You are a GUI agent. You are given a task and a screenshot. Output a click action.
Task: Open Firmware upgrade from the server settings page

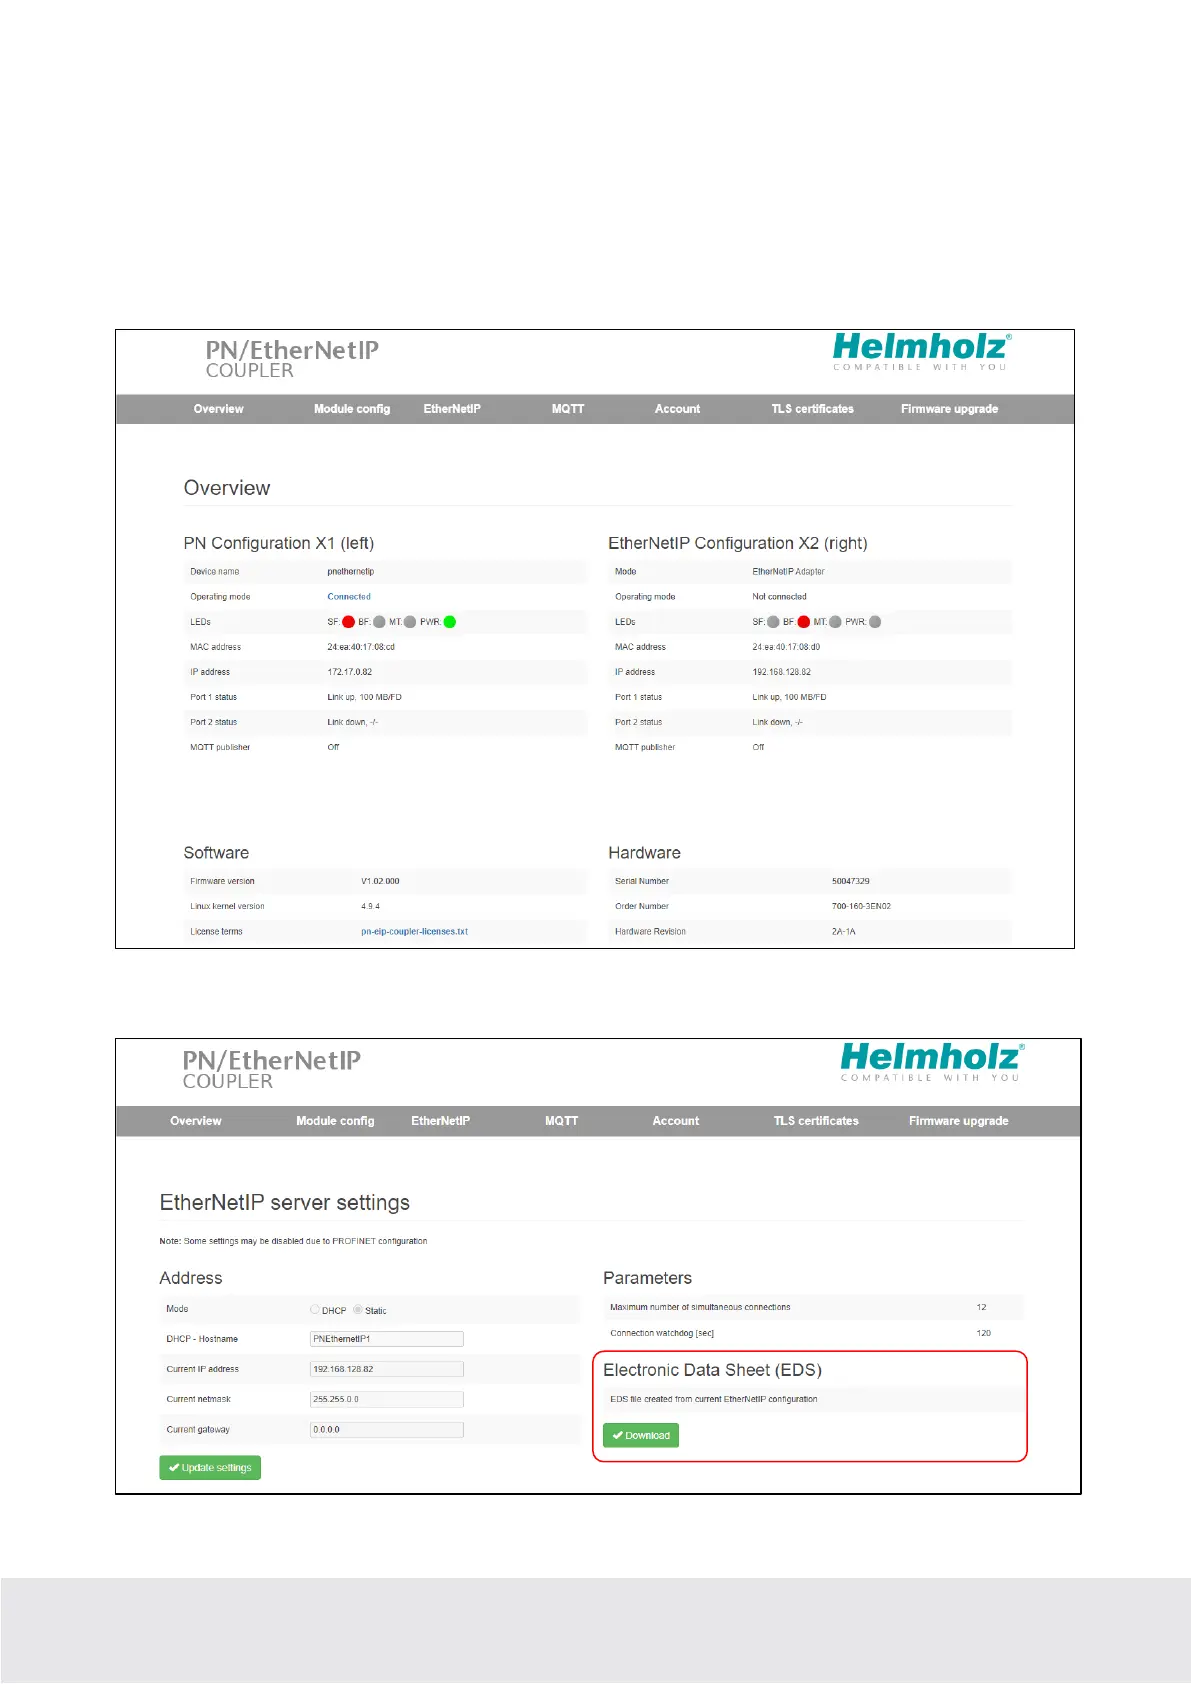tap(958, 1121)
